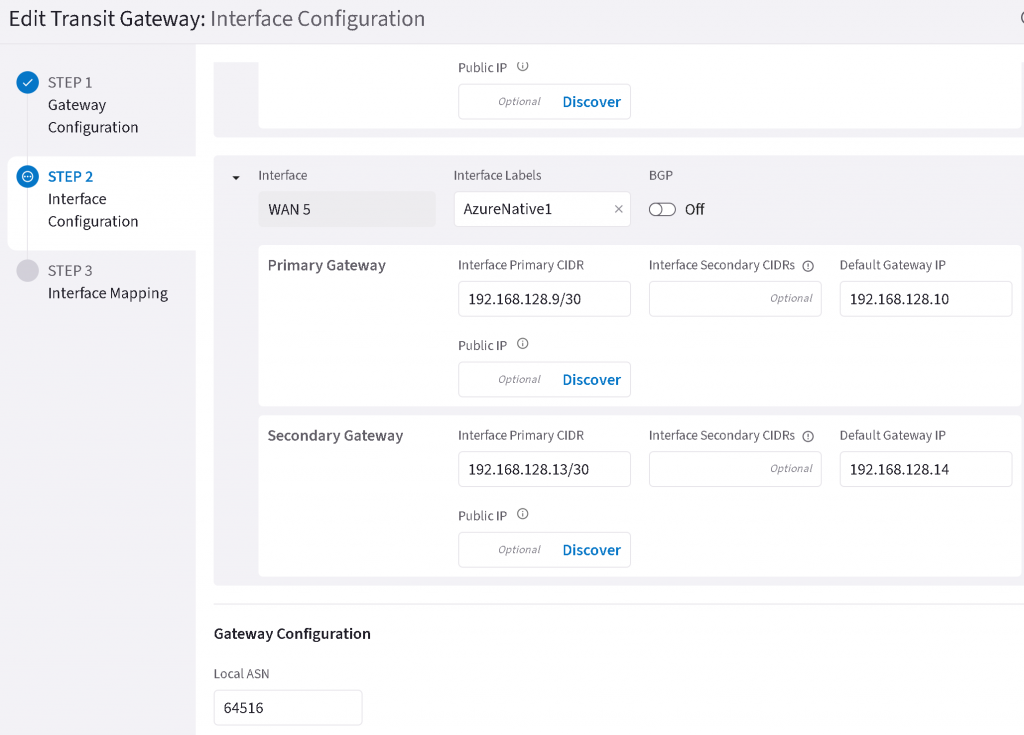Click Secondary Gateway Default Gateway IP field
The height and width of the screenshot is (735, 1024).
point(925,469)
